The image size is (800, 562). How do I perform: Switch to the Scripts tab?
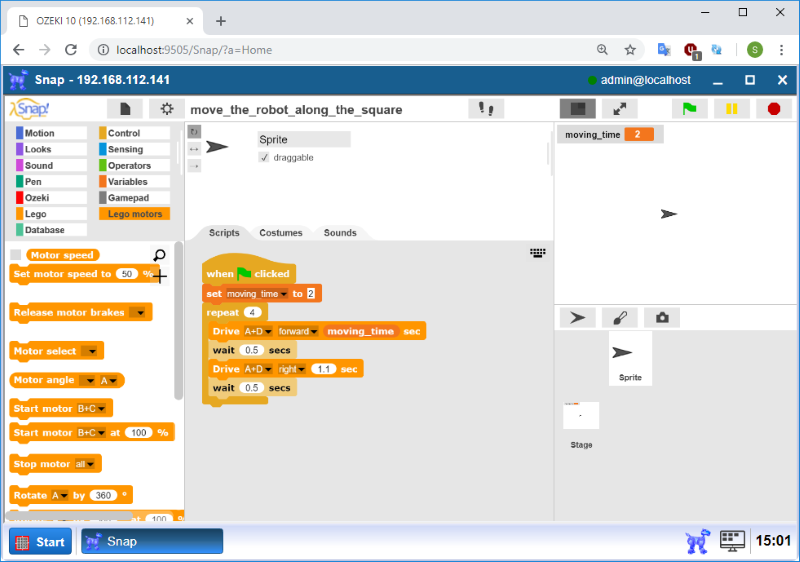tap(224, 233)
